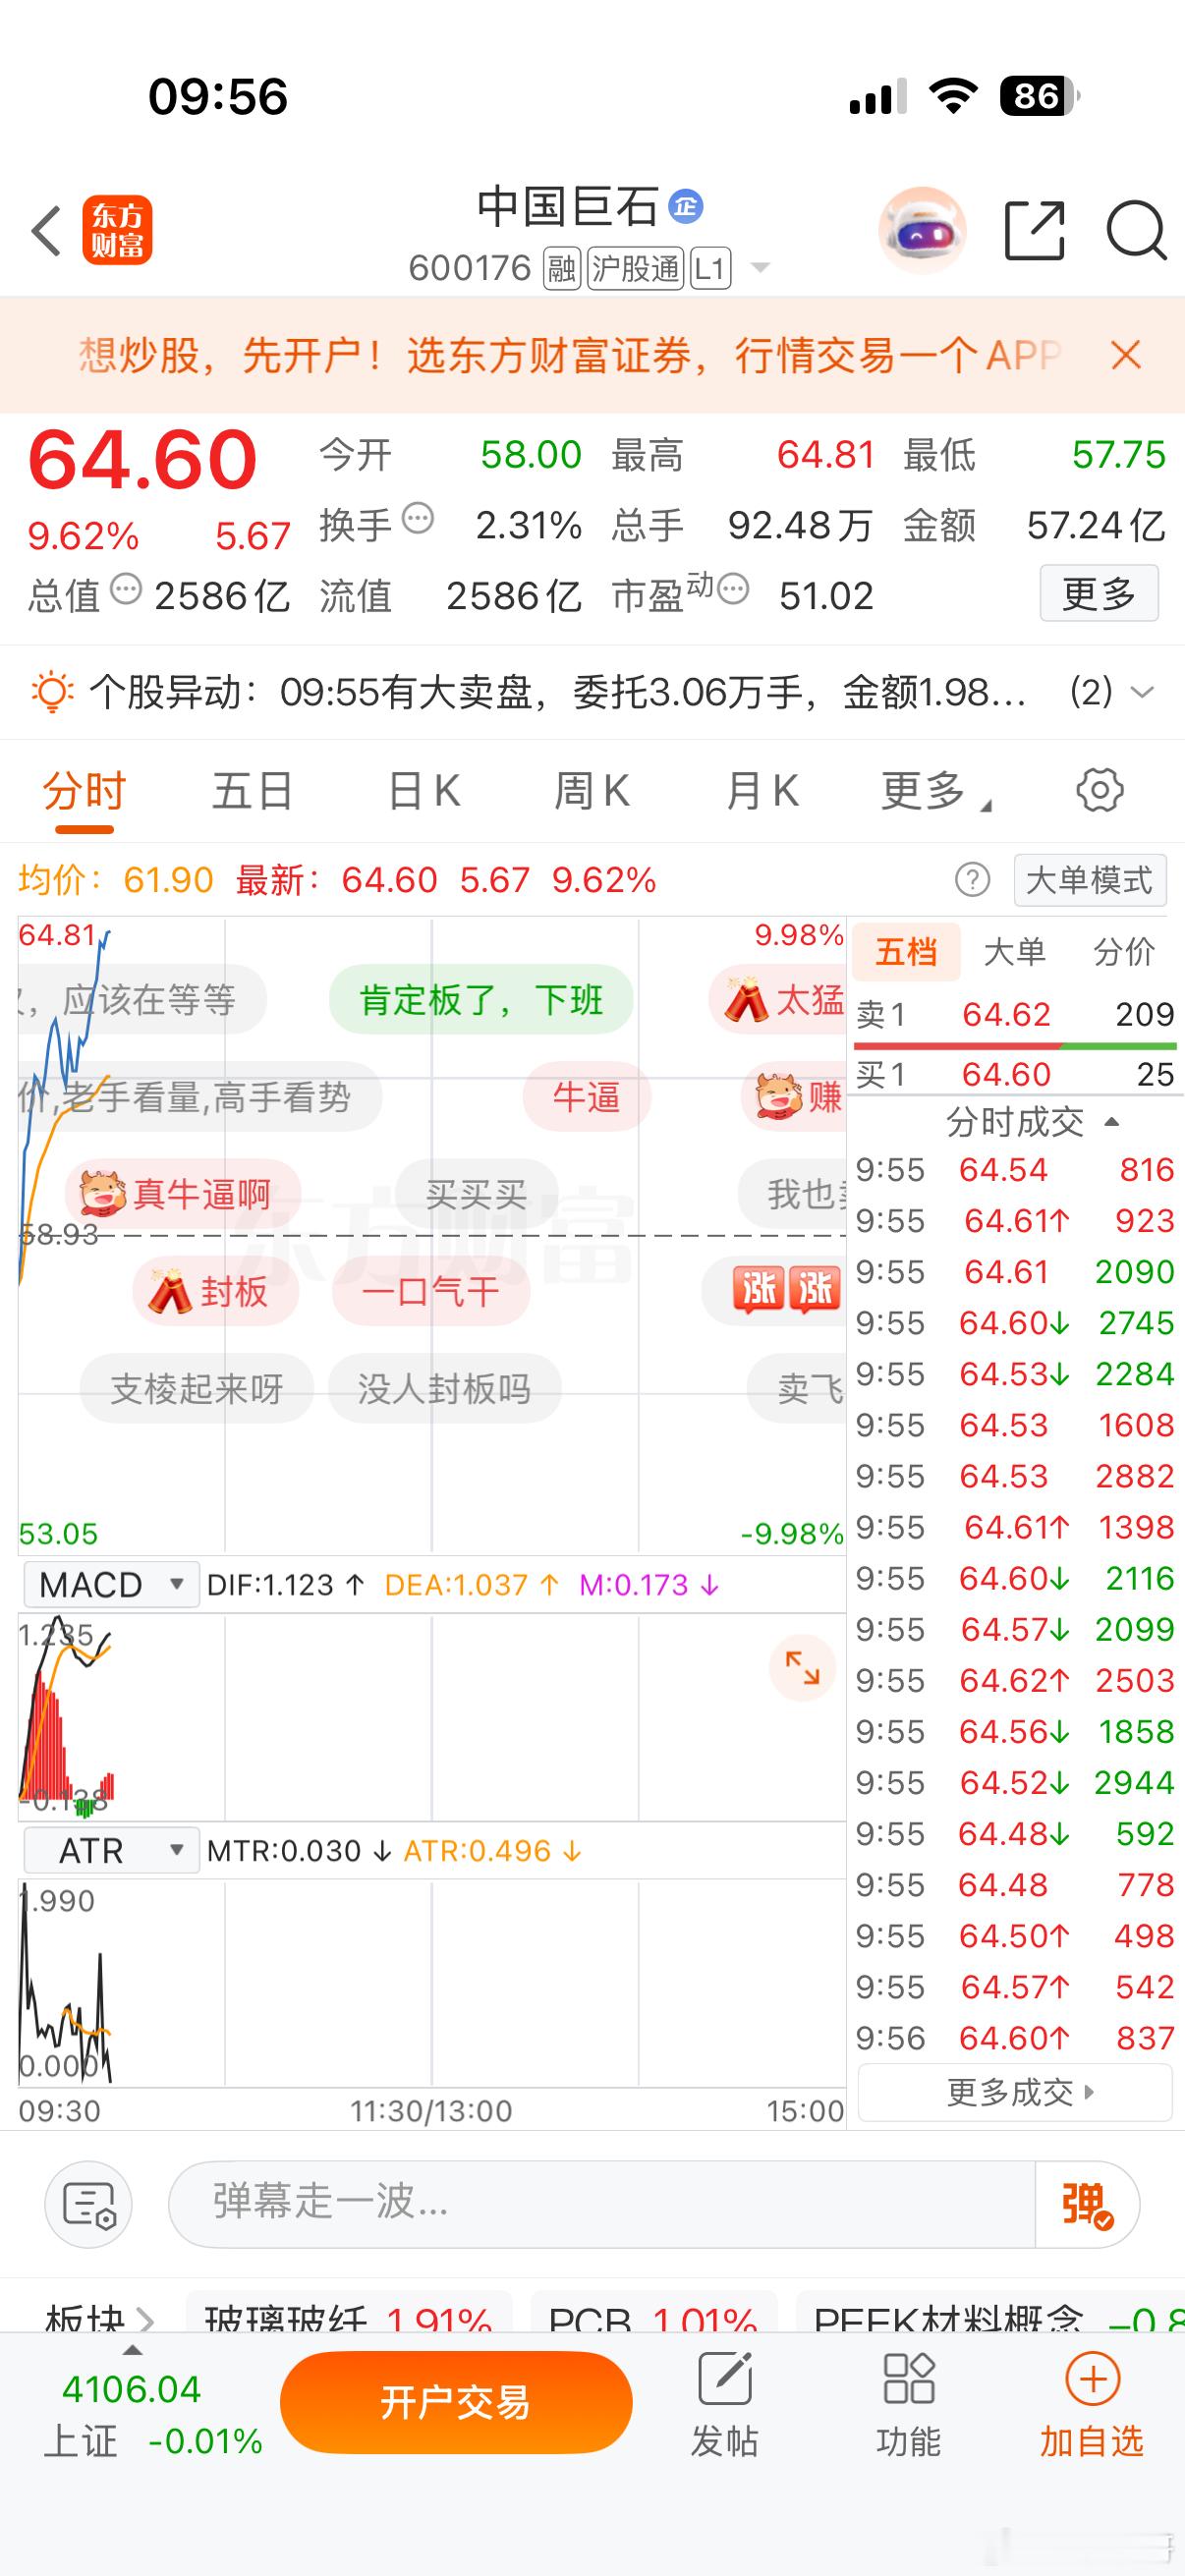Tap the 上证 4106.04 index ticker
The height and width of the screenshot is (2576, 1185).
[x=151, y=2414]
